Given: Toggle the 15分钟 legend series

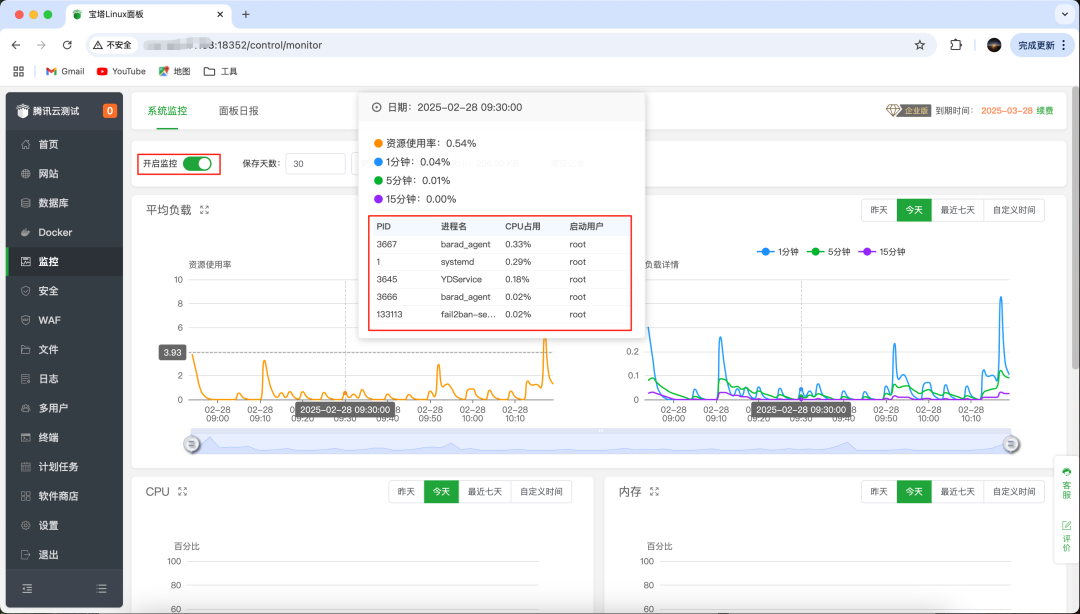Looking at the screenshot, I should (882, 252).
